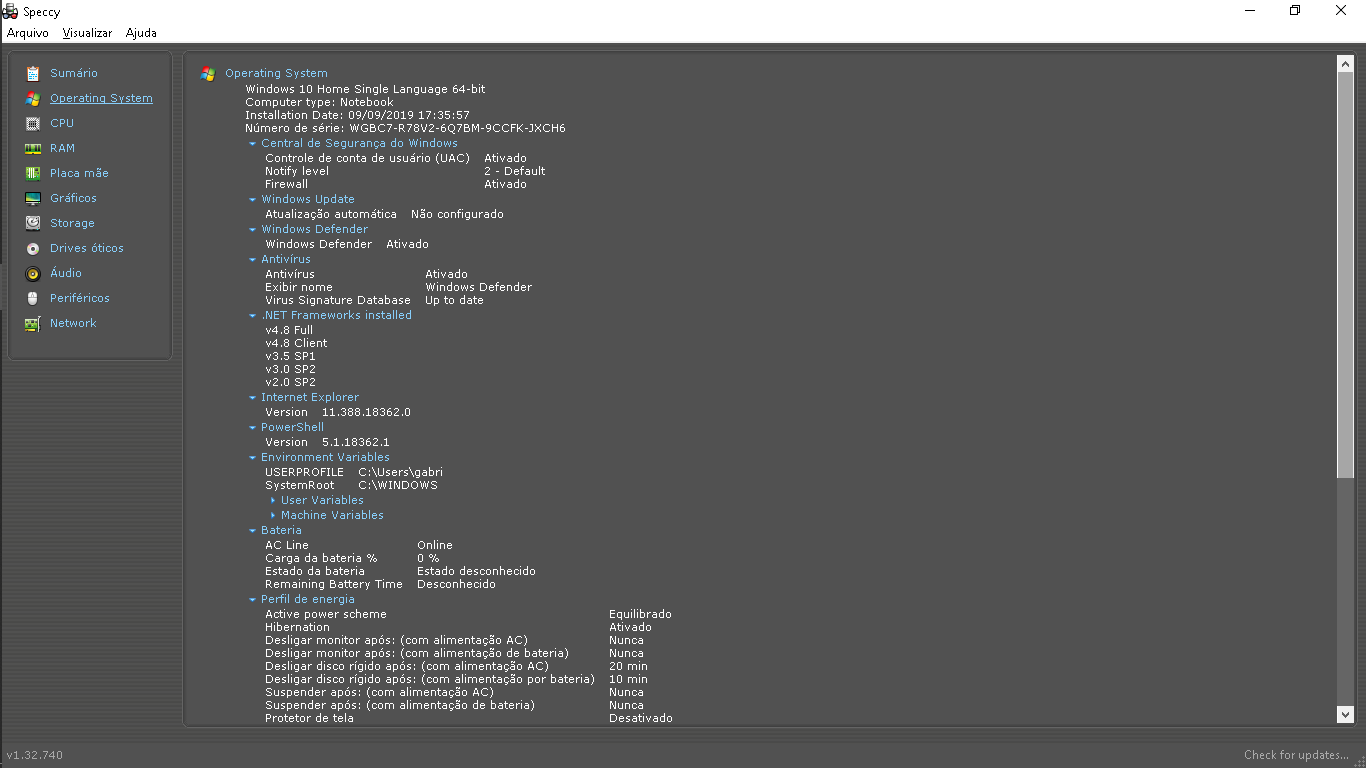1366x768 pixels.
Task: Collapse the PowerShell section
Action: point(252,428)
